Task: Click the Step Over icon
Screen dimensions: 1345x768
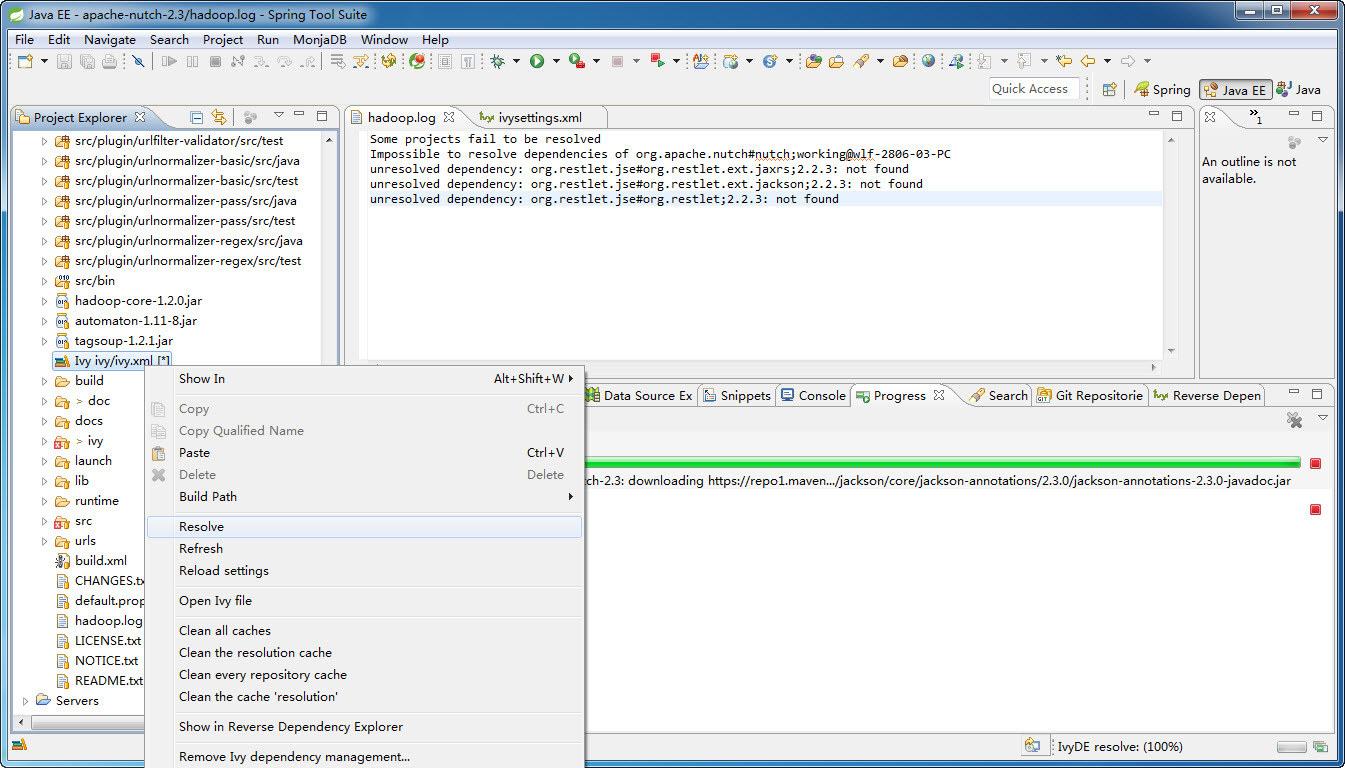Action: [284, 61]
